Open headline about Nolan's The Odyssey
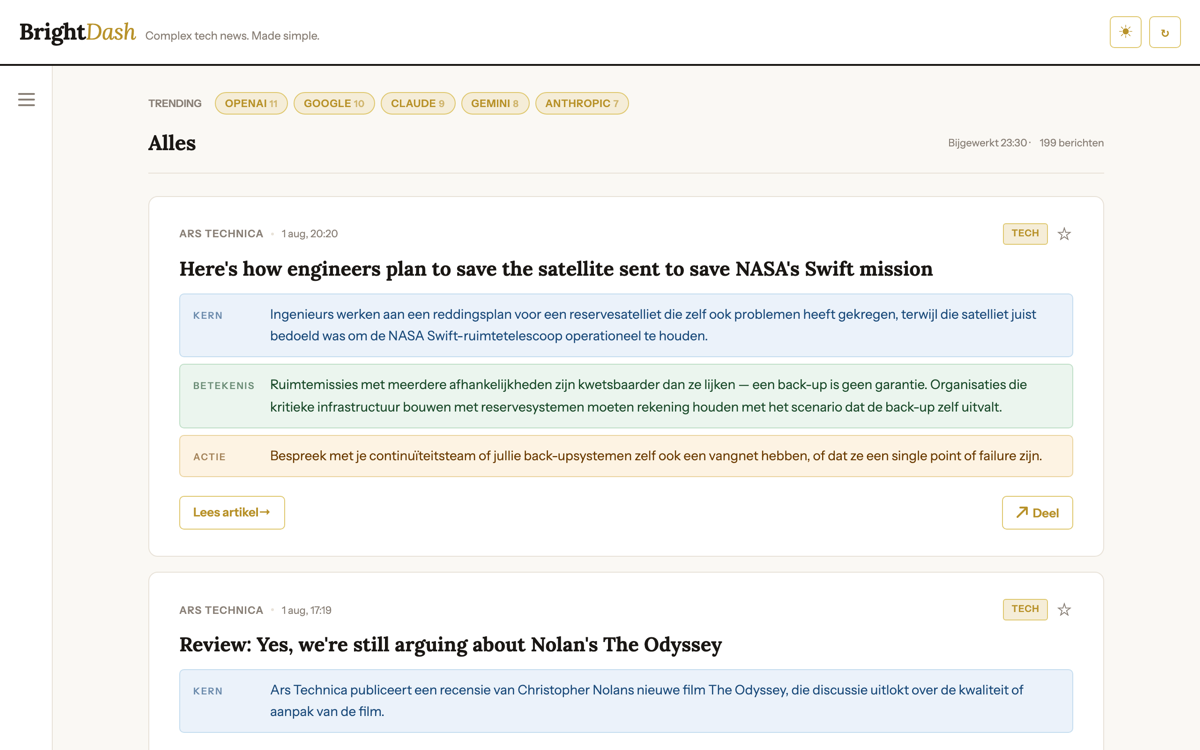The height and width of the screenshot is (750, 1200). pyautogui.click(x=451, y=645)
